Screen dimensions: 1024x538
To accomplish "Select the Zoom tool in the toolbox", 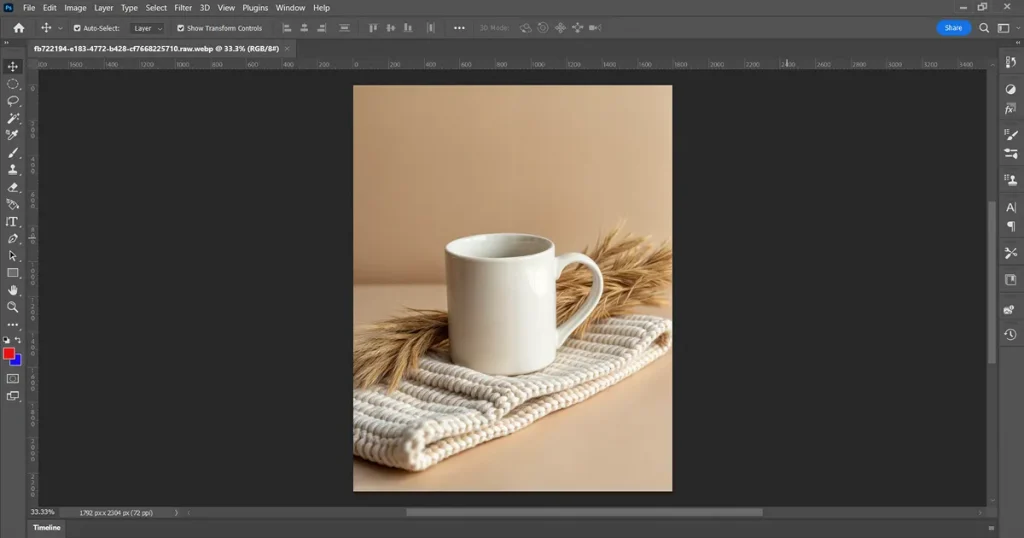I will click(12, 307).
